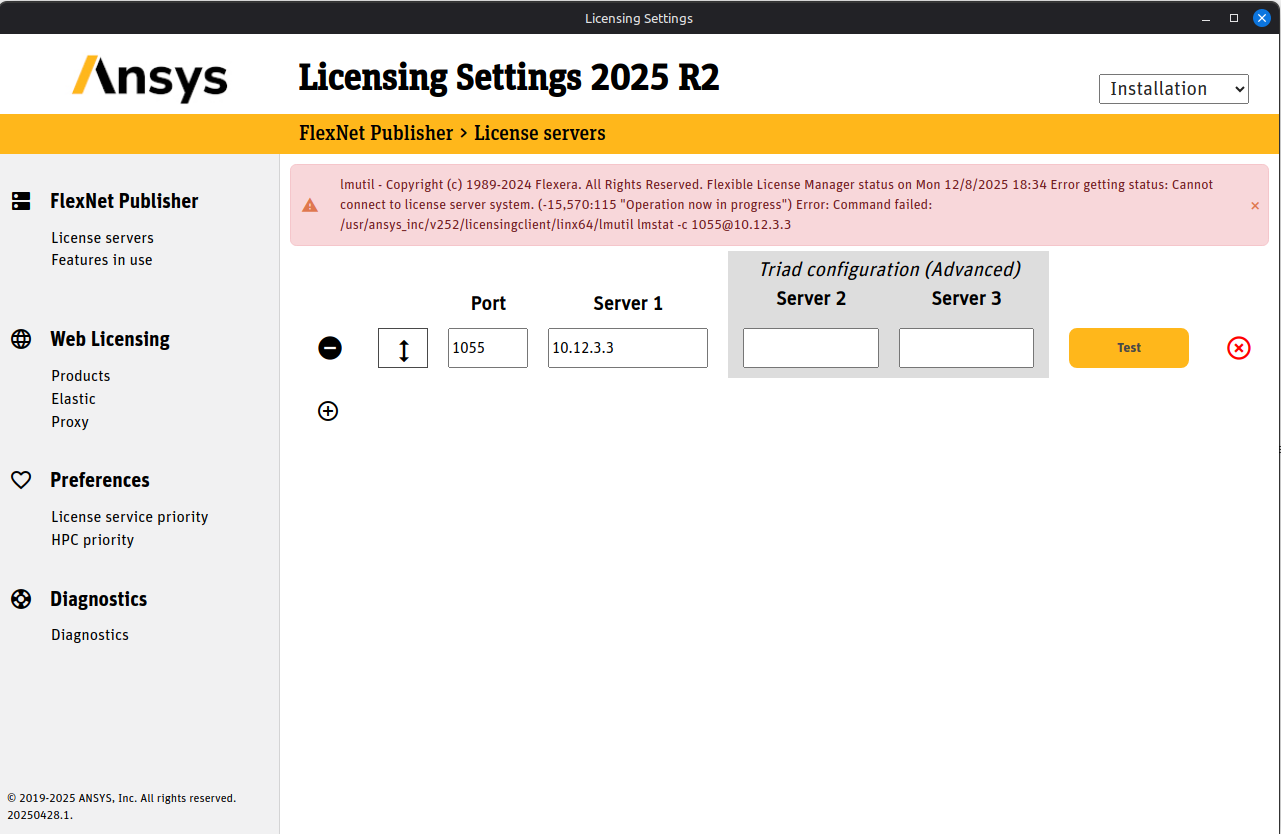The width and height of the screenshot is (1281, 834).
Task: Open the Proxy settings page
Action: pyautogui.click(x=70, y=422)
